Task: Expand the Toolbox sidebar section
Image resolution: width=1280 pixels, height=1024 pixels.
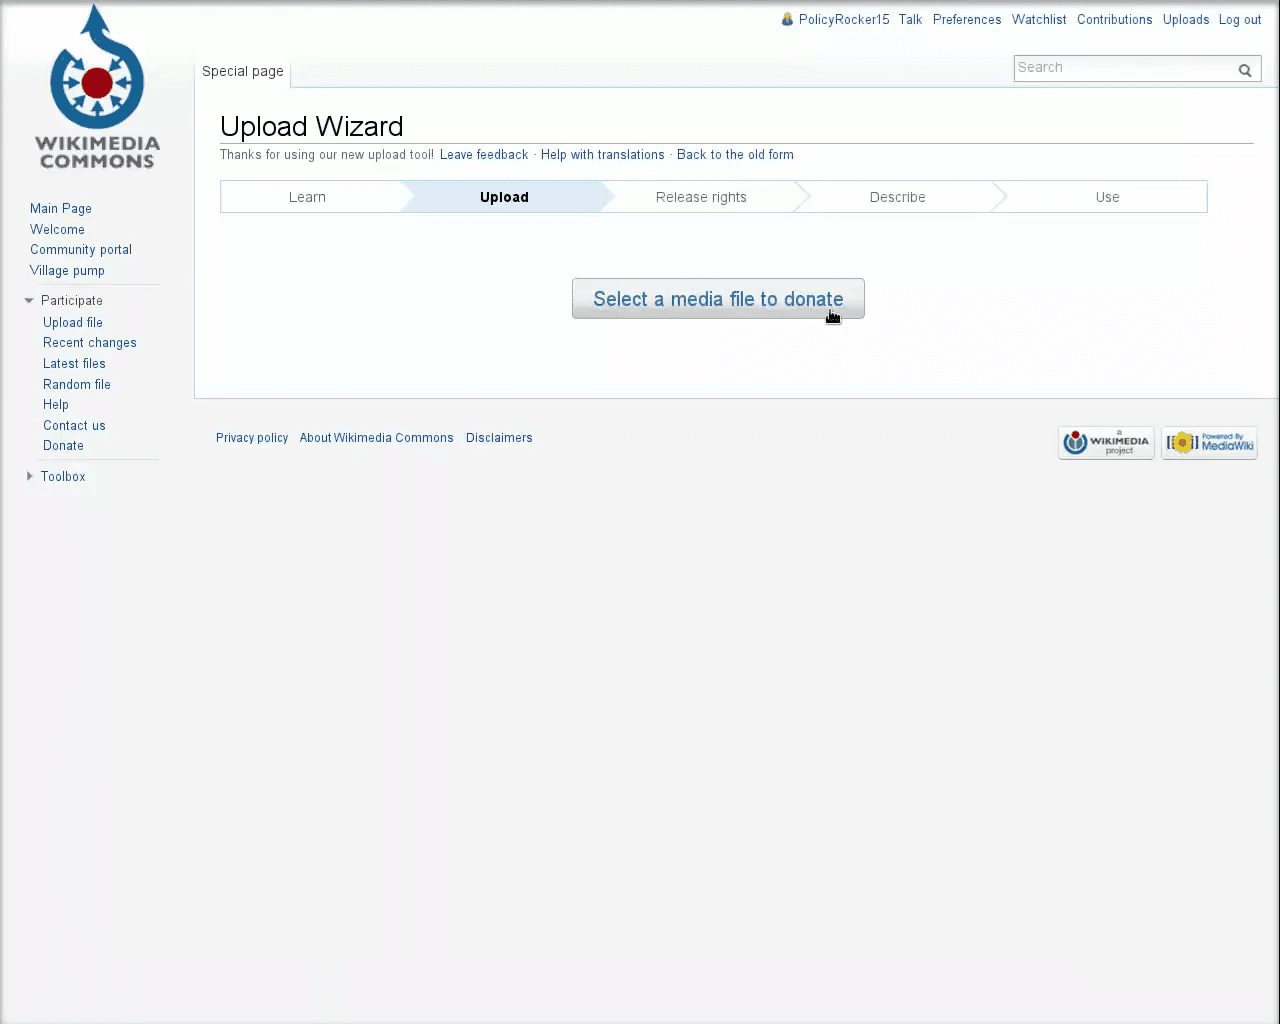Action: [29, 476]
